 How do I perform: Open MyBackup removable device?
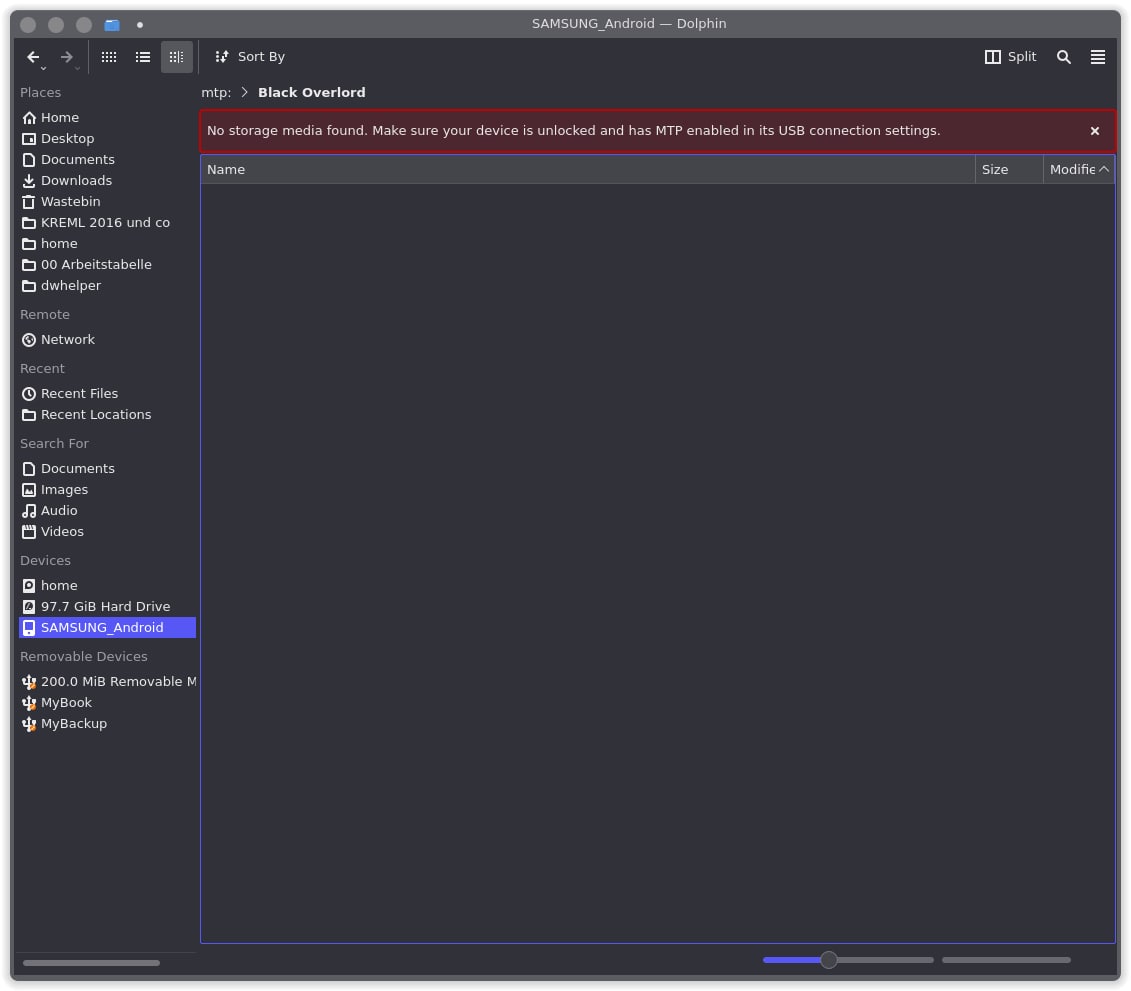pyautogui.click(x=107, y=723)
